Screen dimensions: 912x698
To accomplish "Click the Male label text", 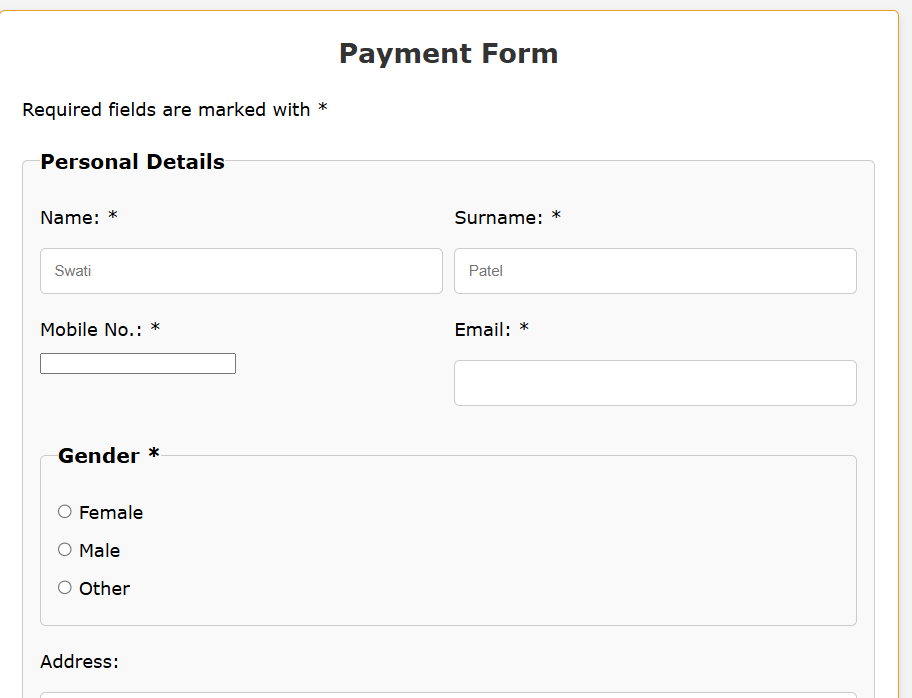I will click(99, 550).
